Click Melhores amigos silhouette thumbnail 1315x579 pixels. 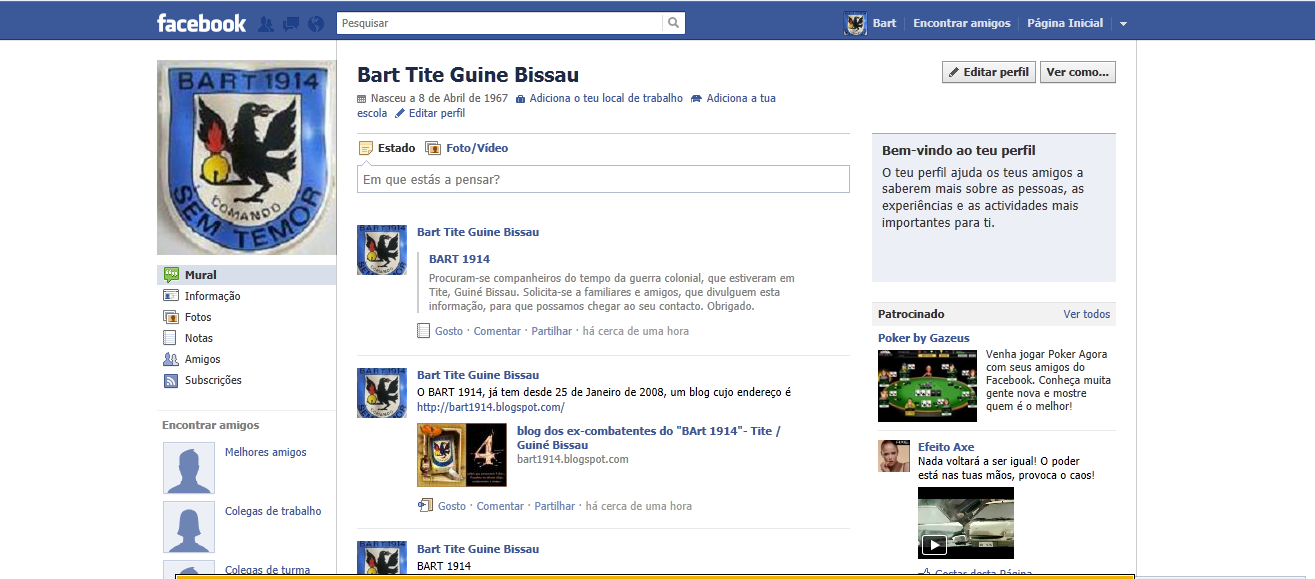pos(189,468)
